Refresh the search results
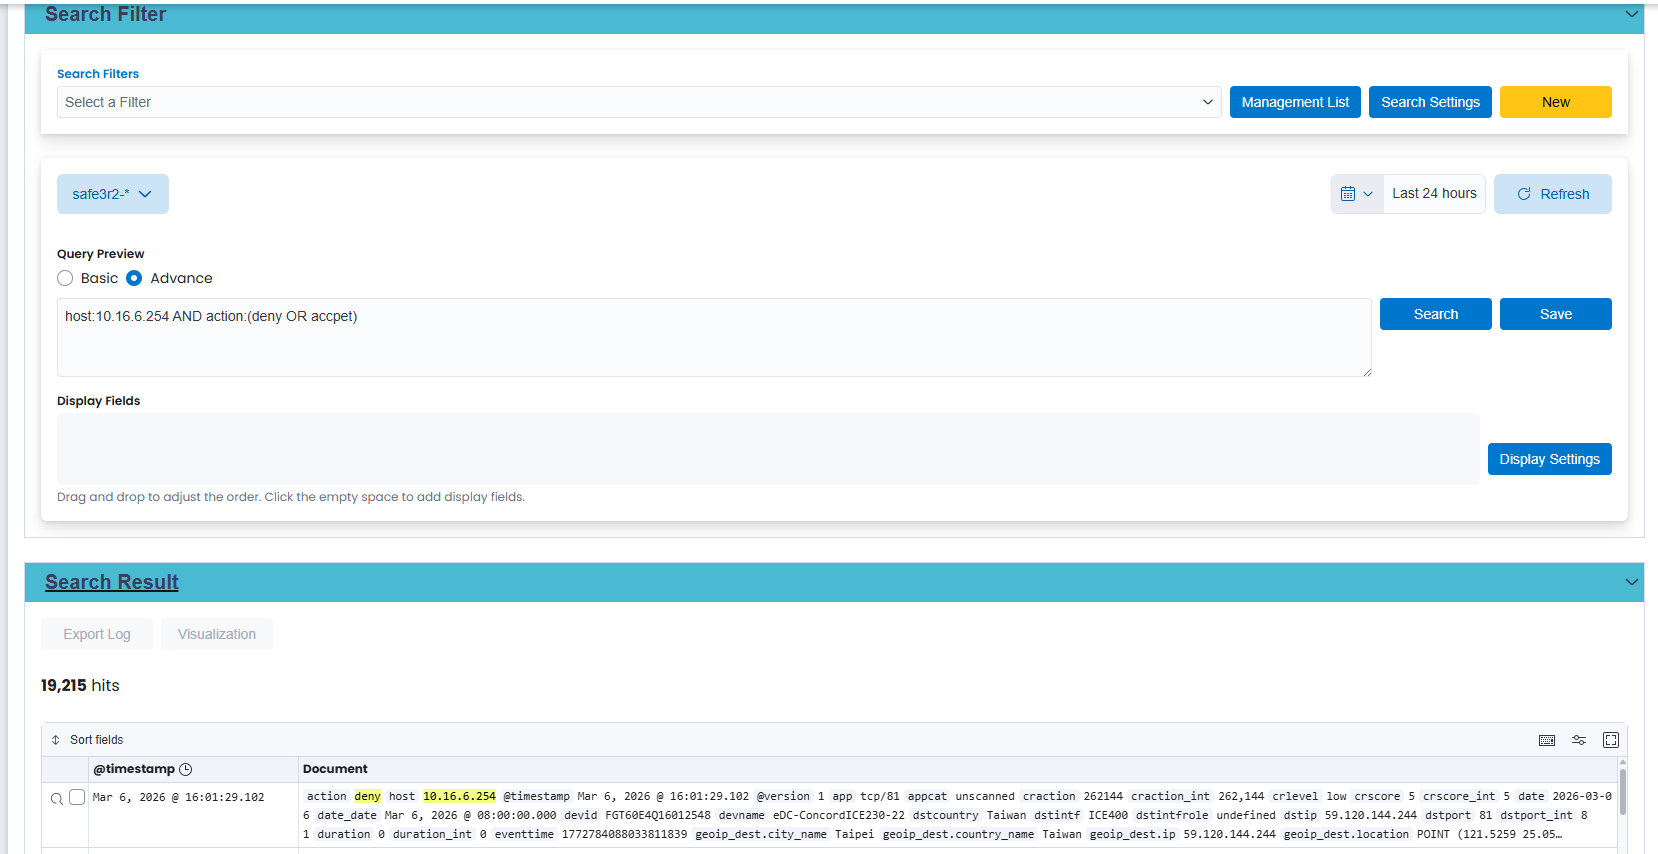Screen dimensions: 1658x854 tap(1553, 194)
